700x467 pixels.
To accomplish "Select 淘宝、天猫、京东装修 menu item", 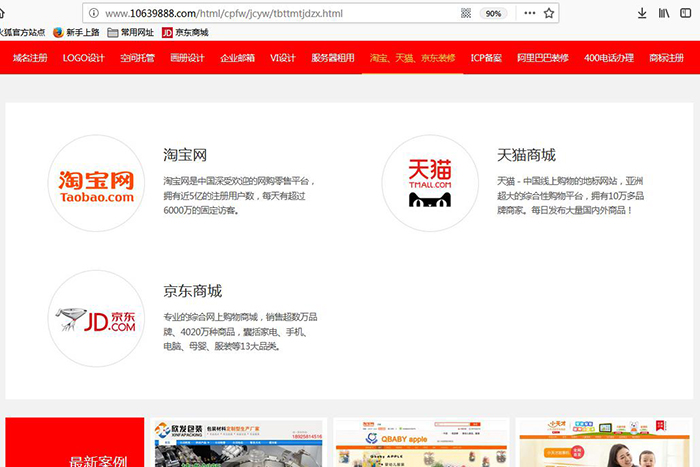I will (x=412, y=58).
